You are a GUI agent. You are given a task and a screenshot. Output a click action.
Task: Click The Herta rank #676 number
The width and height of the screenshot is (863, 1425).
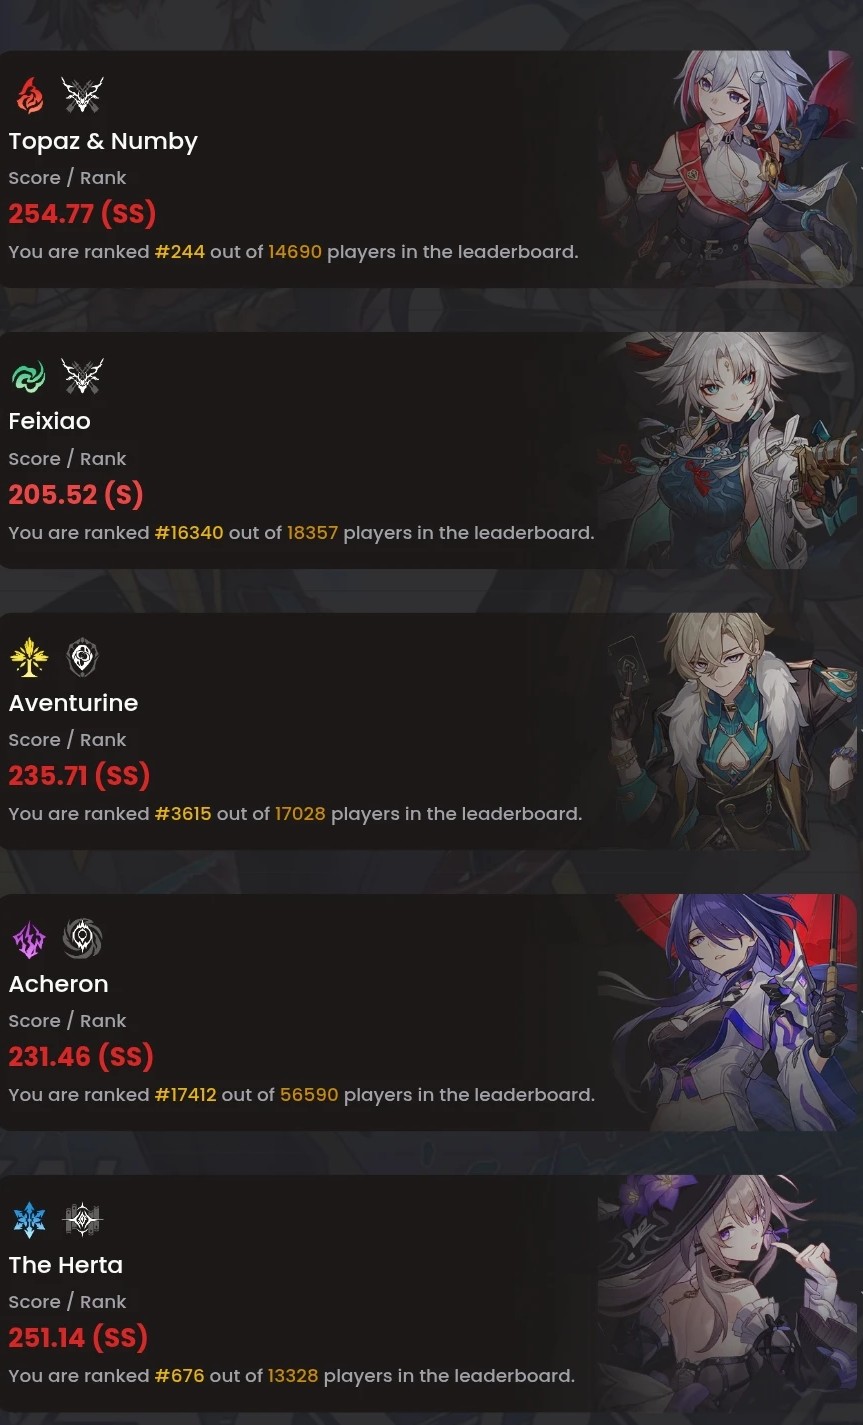(180, 1376)
